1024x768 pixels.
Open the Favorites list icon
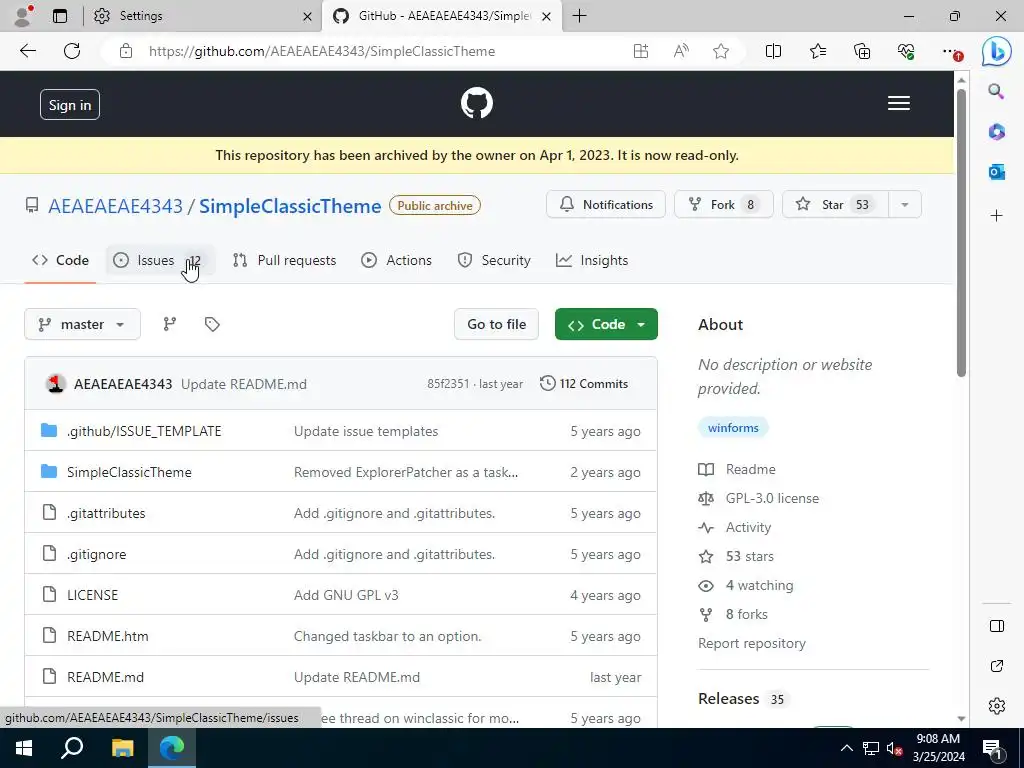[x=818, y=51]
